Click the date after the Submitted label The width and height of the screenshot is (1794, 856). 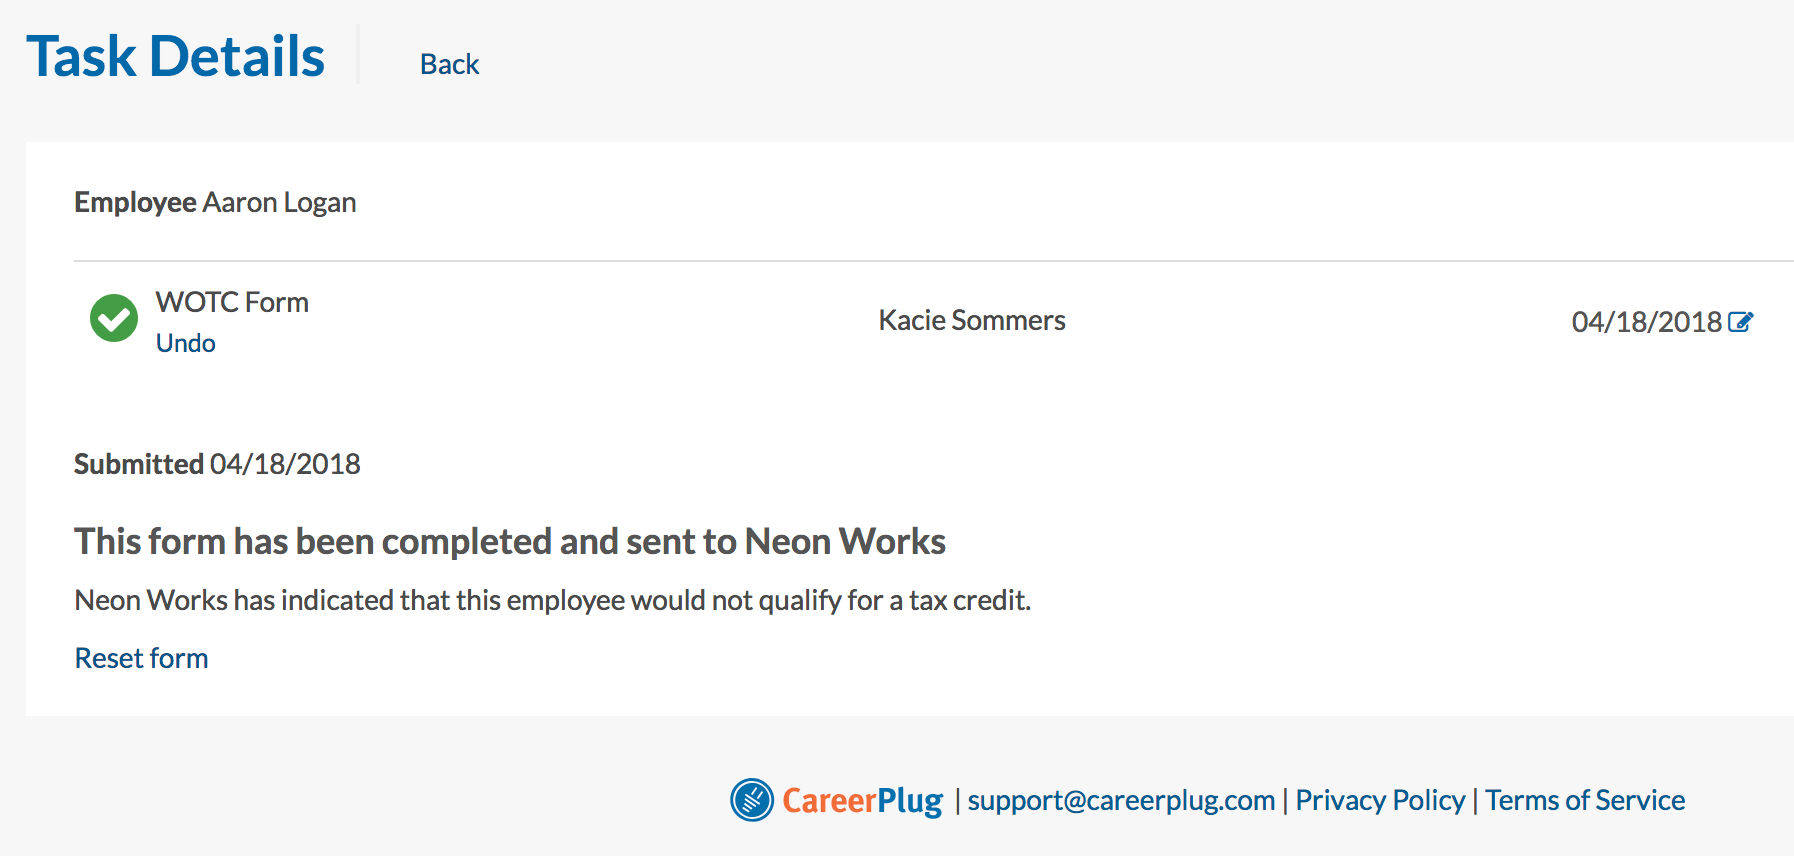click(285, 464)
